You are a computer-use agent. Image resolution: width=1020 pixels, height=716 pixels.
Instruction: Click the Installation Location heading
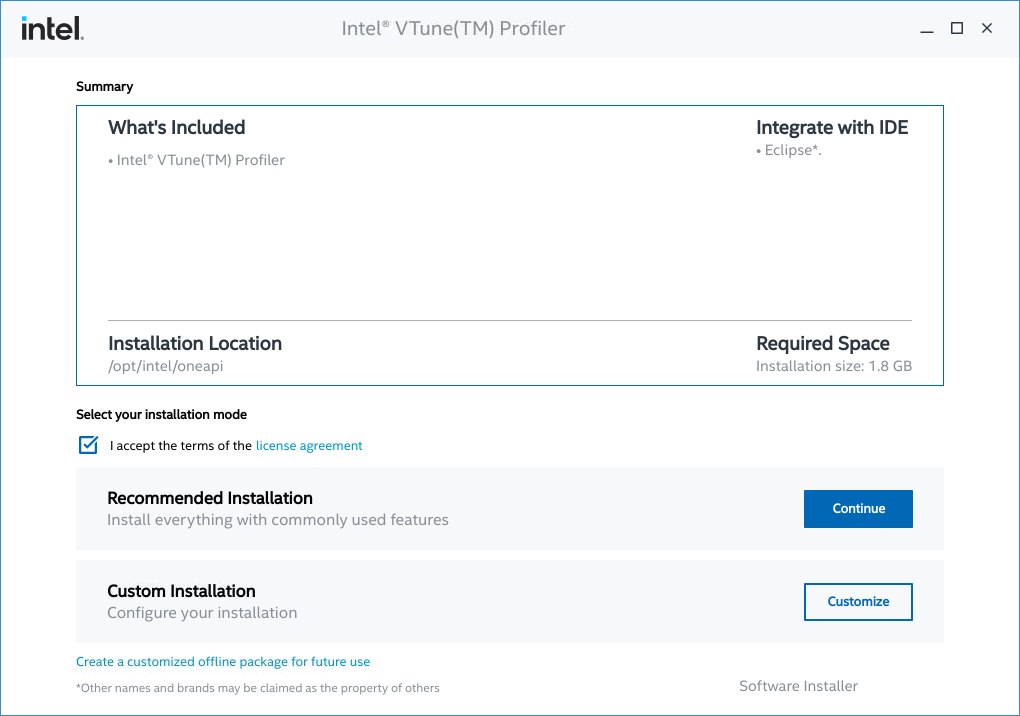click(x=195, y=344)
